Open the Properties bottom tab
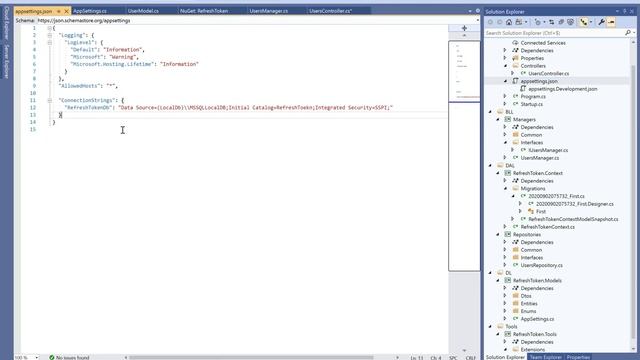The height and width of the screenshot is (360, 640). (578, 357)
